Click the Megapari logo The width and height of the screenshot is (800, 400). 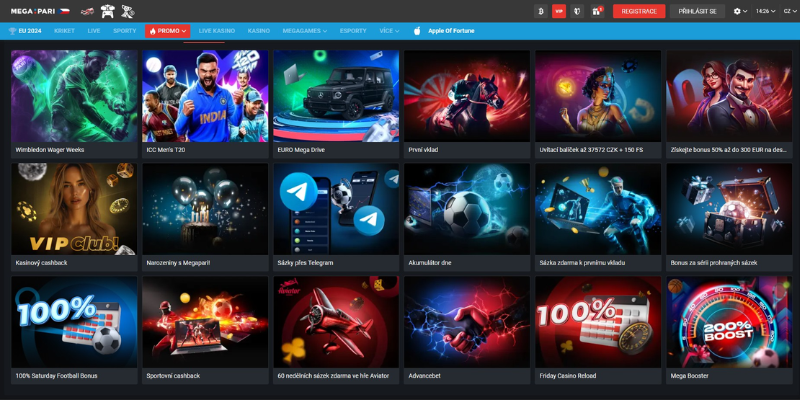(x=40, y=11)
